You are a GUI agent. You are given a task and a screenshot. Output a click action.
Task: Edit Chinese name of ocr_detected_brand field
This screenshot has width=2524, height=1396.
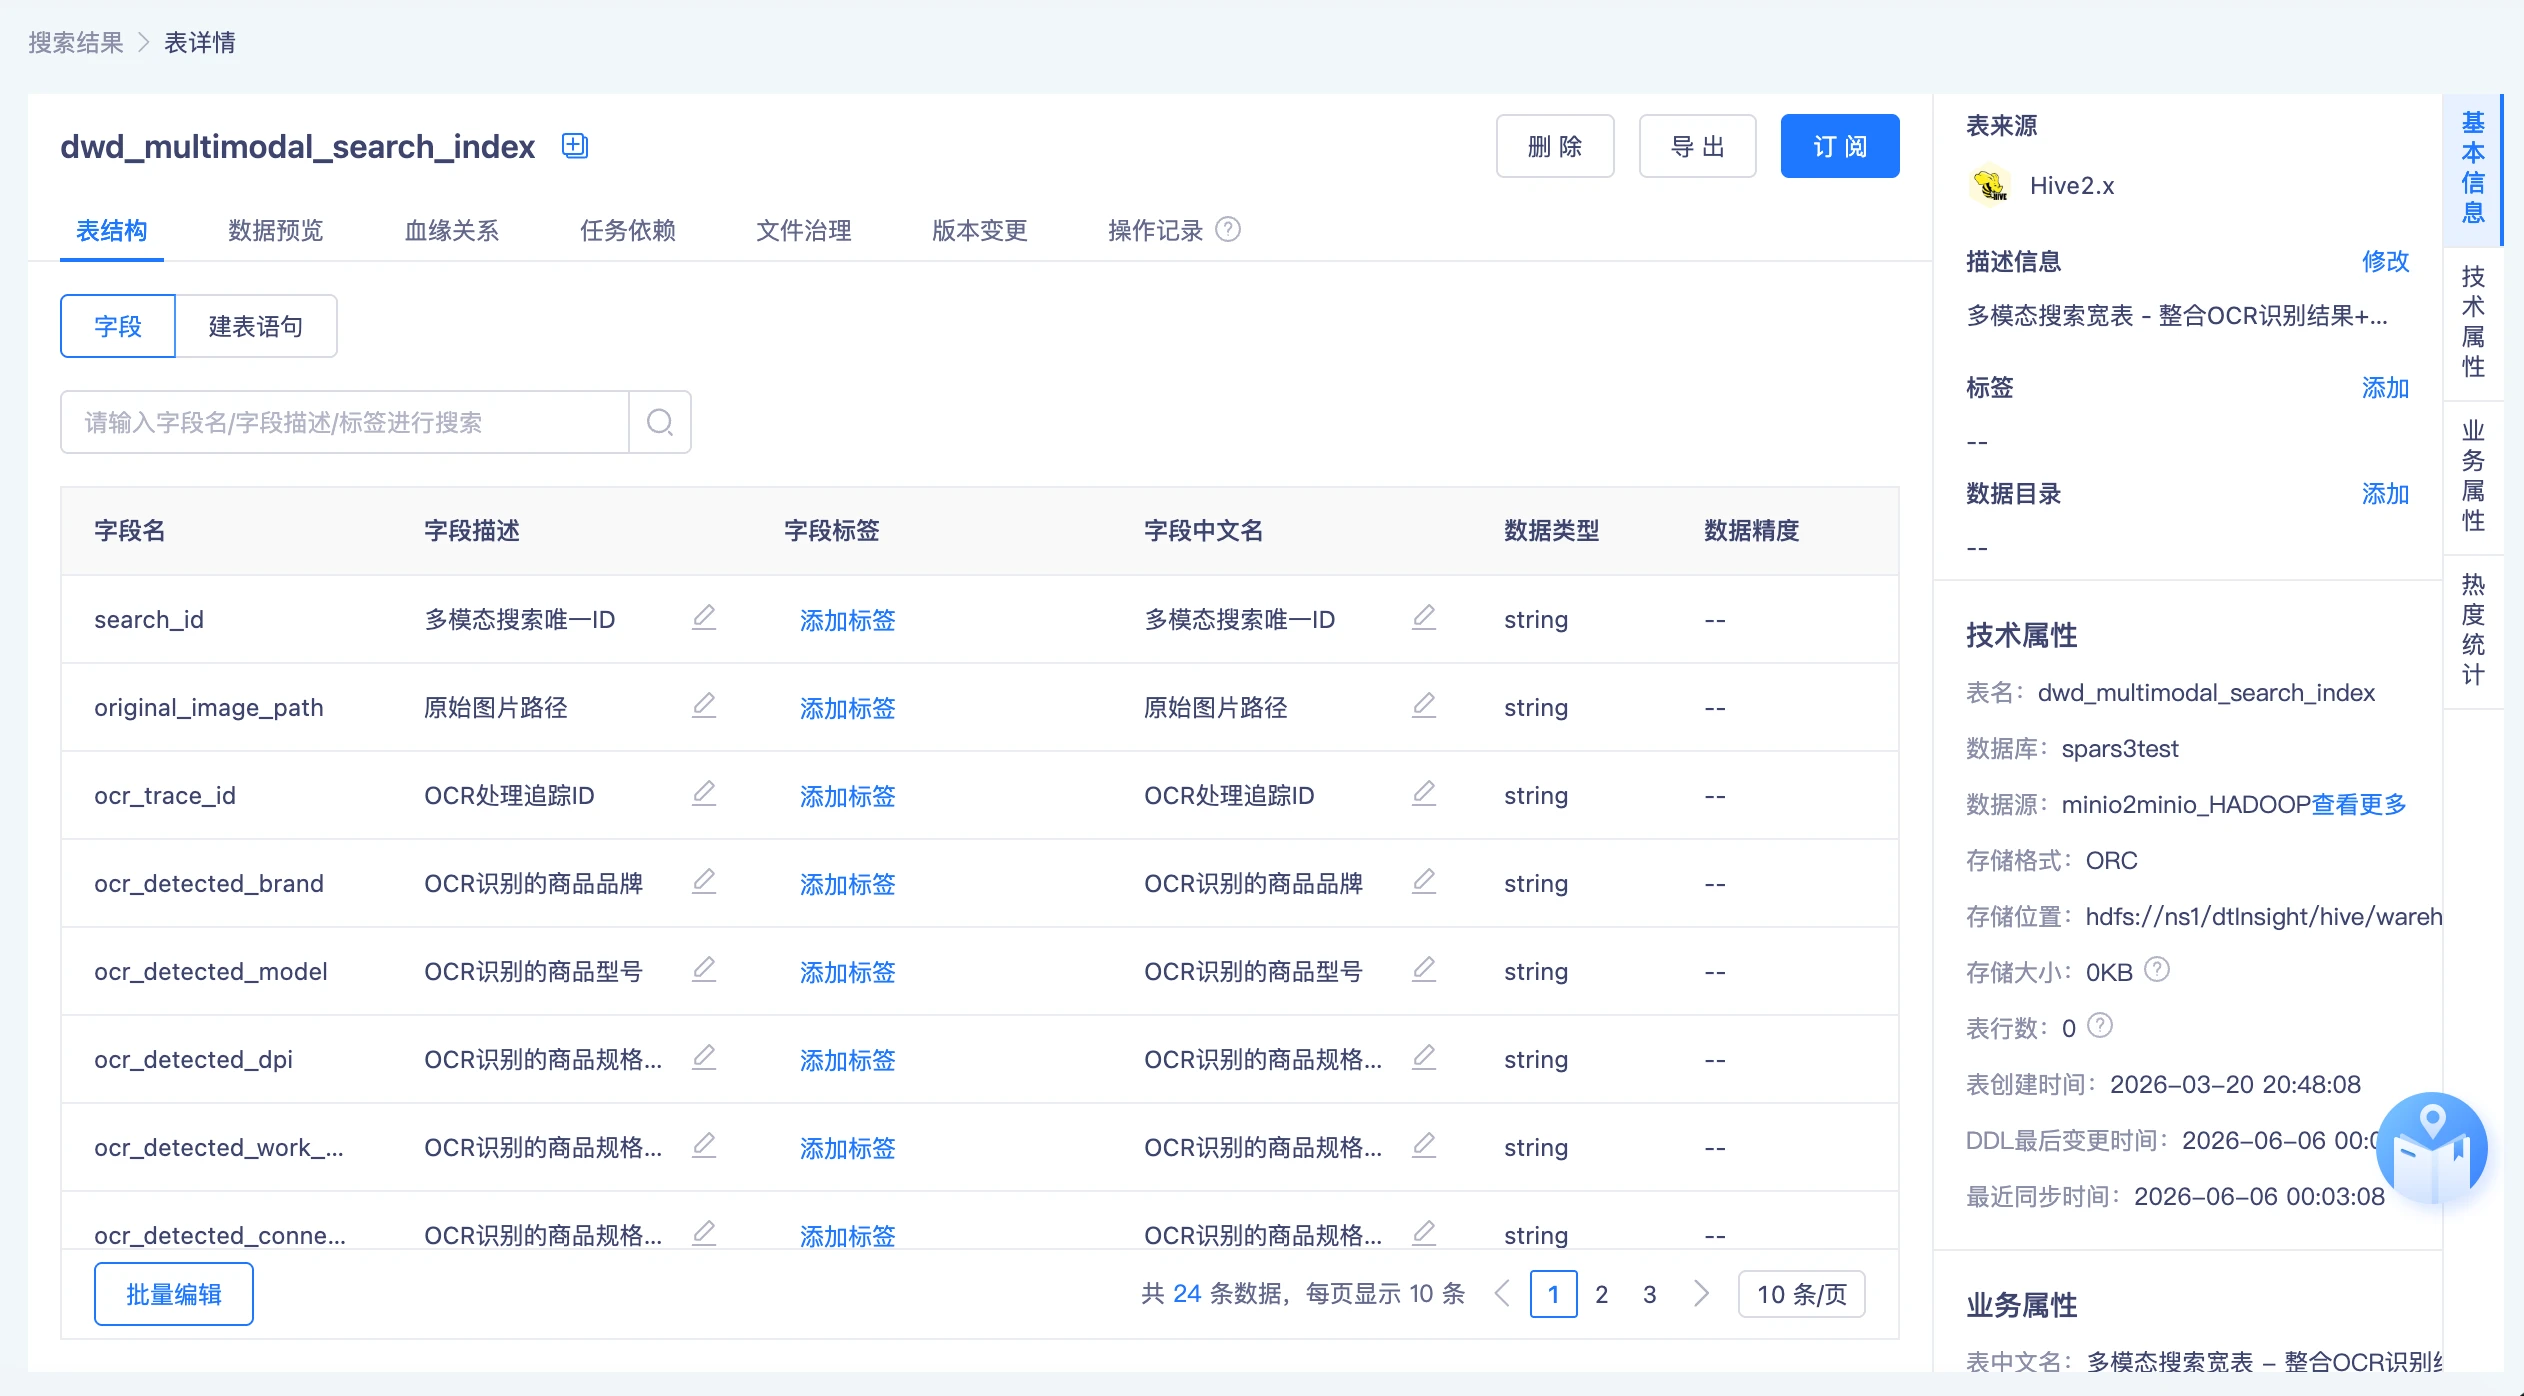[x=1424, y=881]
